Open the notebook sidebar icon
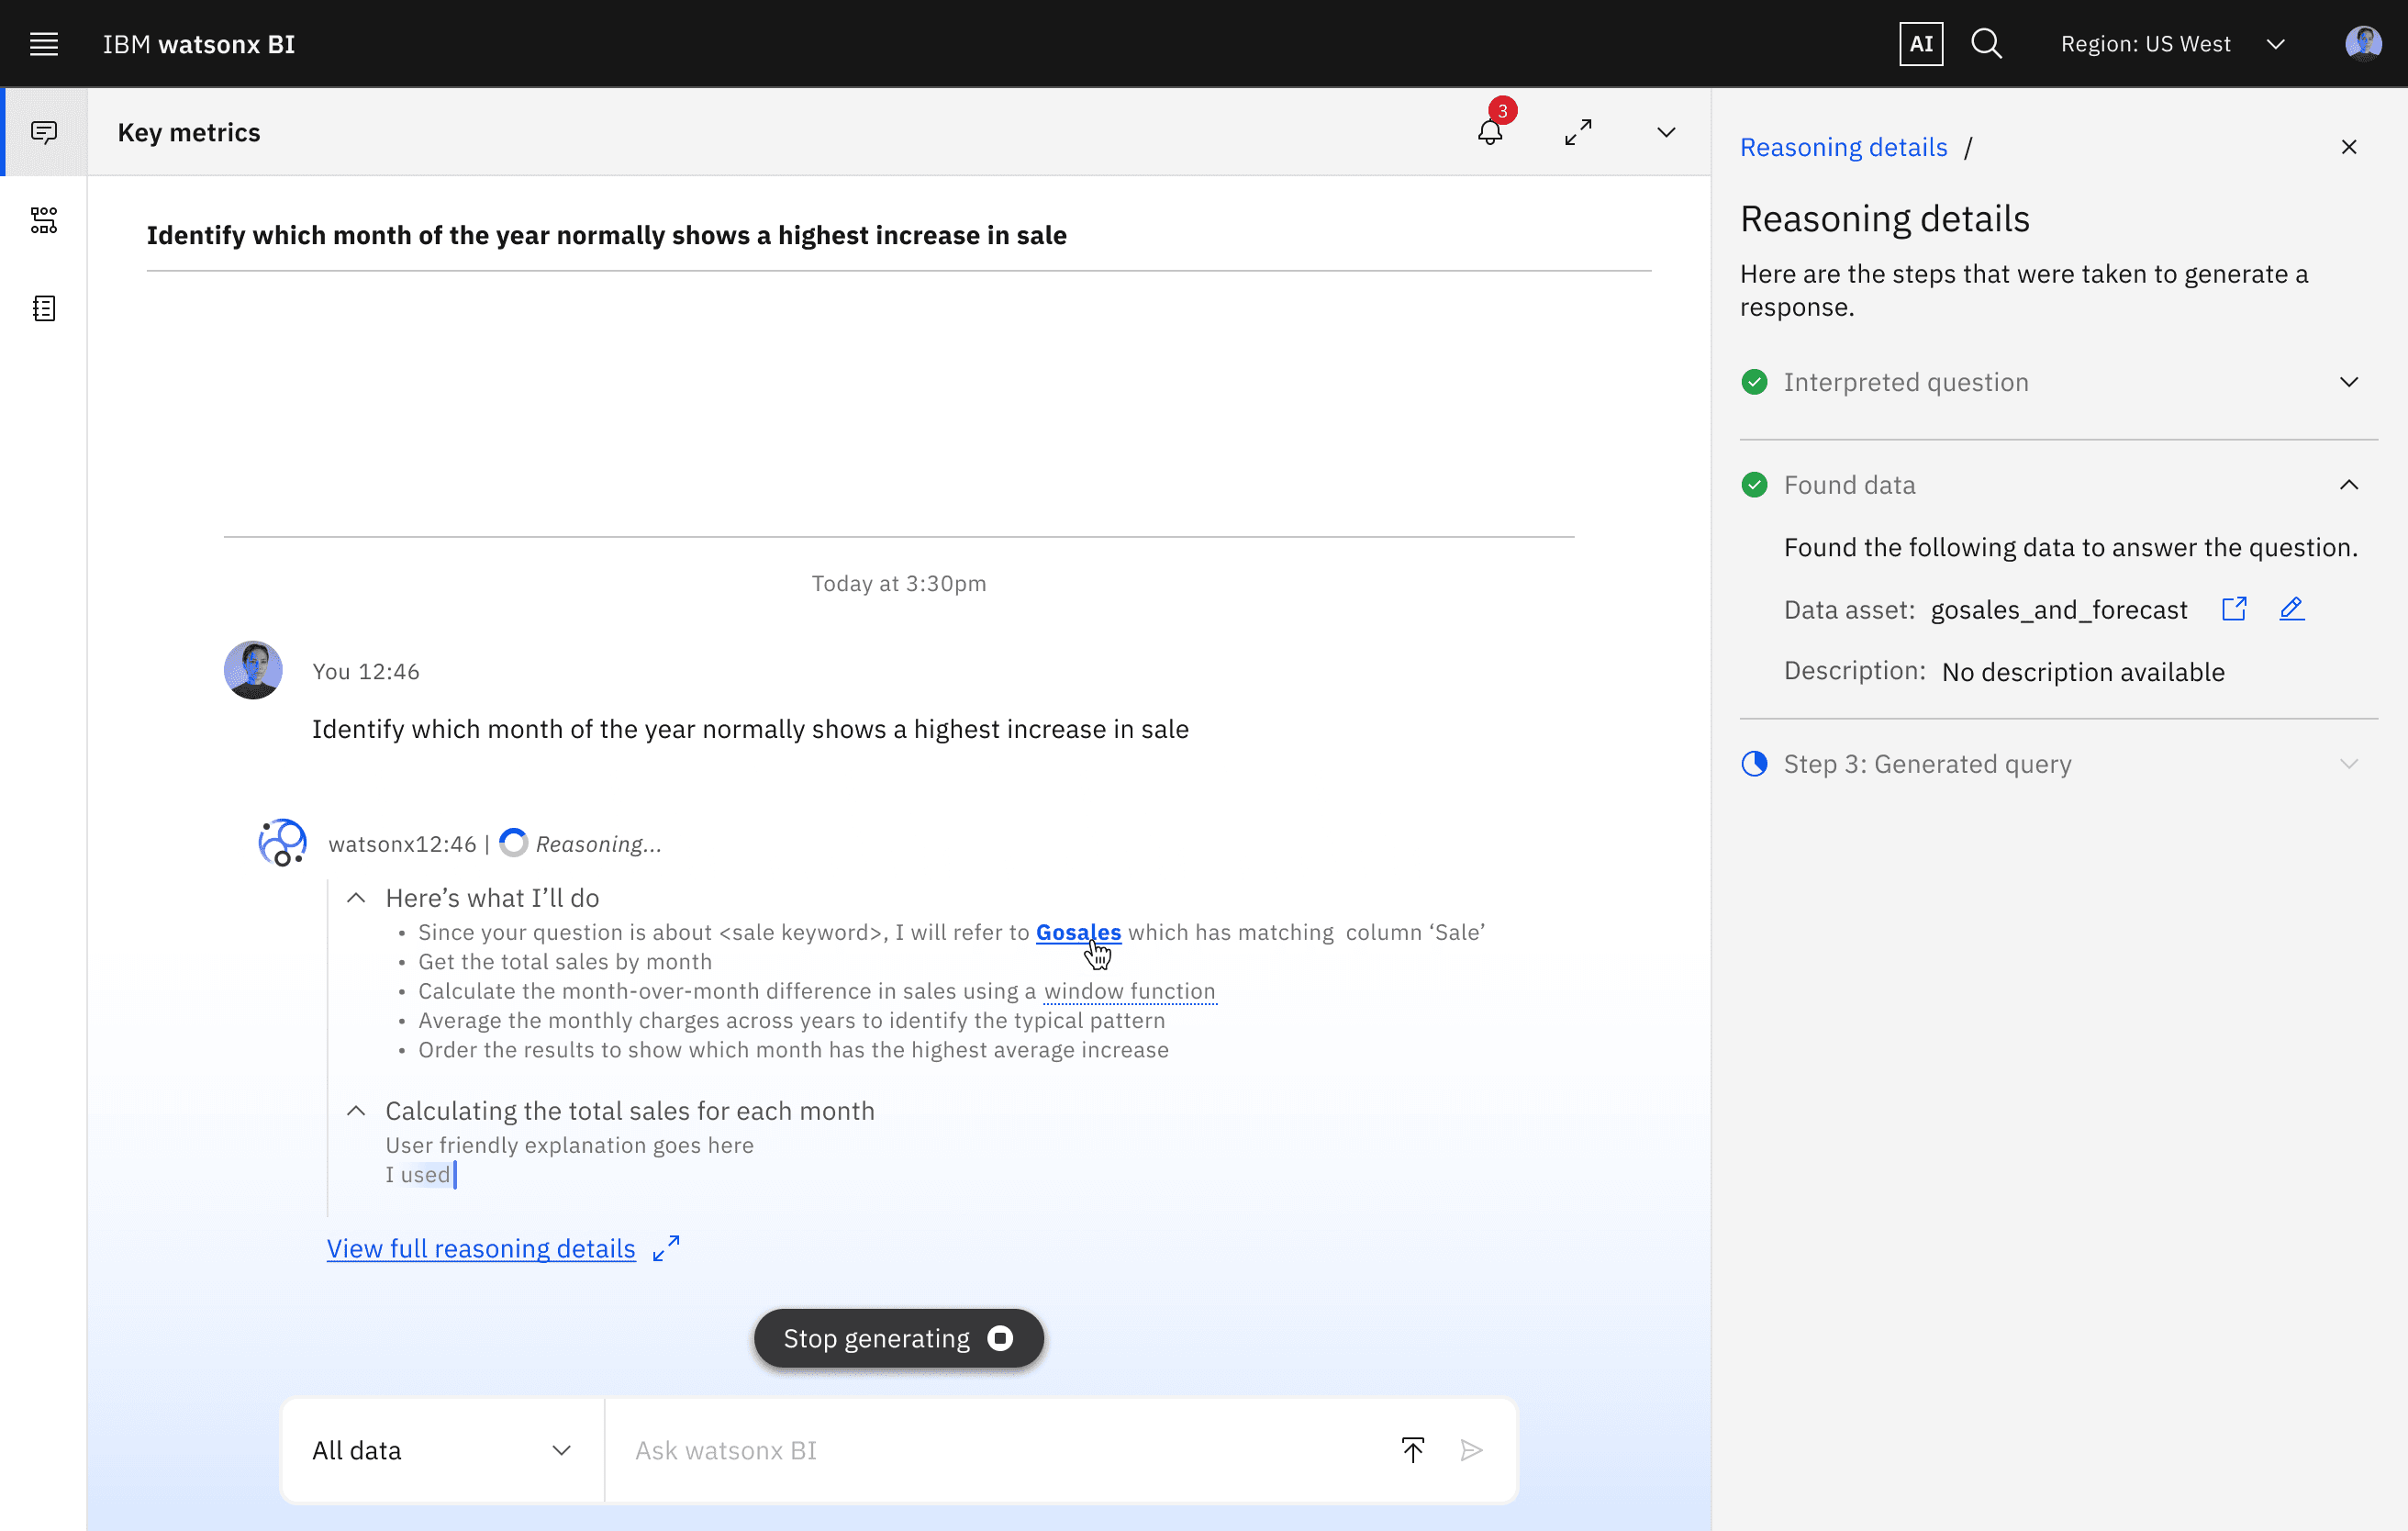The image size is (2408, 1531). pos(44,308)
